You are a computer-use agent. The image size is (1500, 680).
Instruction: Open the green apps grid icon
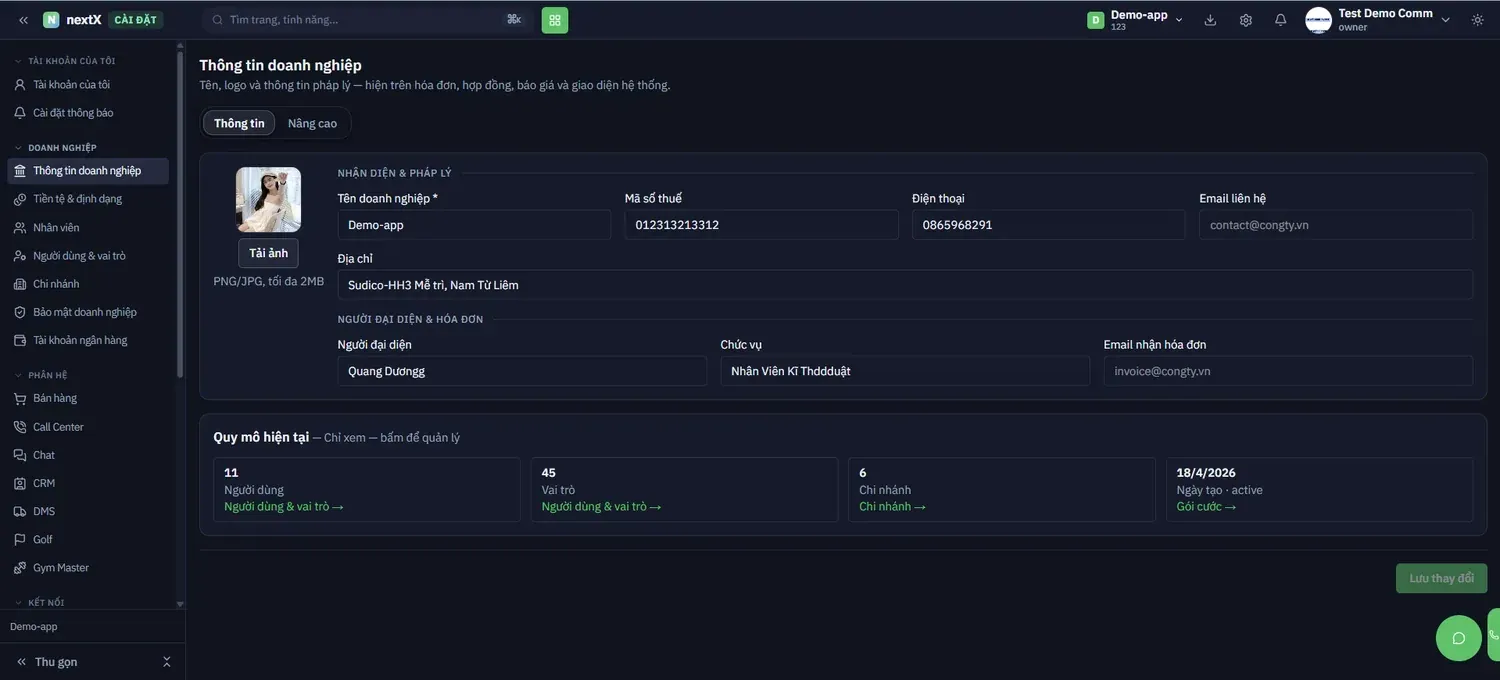pos(555,20)
